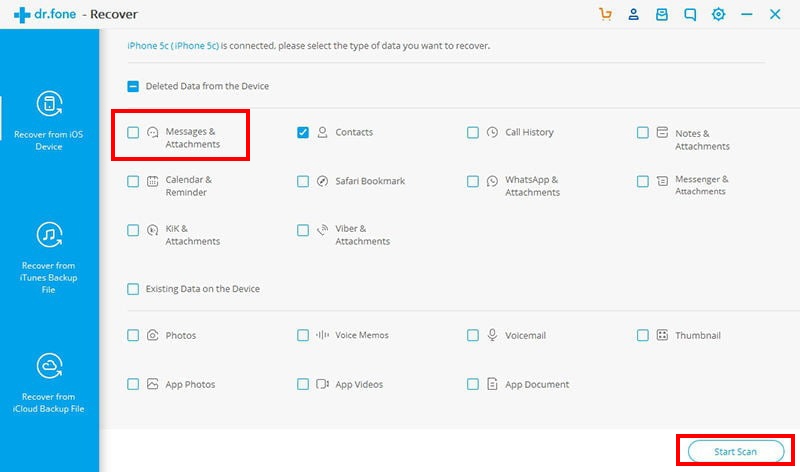The height and width of the screenshot is (472, 800).
Task: Check the Messages & Attachments checkbox
Action: click(133, 133)
